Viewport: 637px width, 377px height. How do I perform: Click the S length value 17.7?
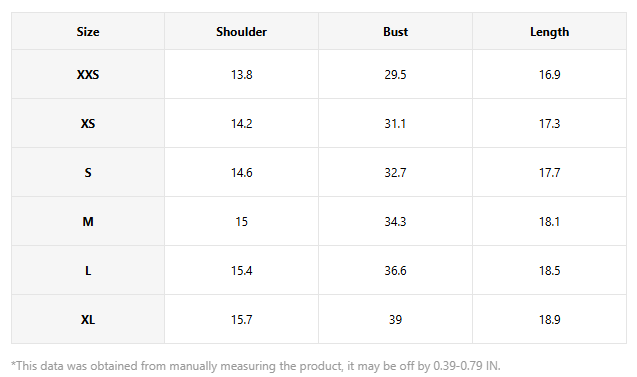click(549, 173)
